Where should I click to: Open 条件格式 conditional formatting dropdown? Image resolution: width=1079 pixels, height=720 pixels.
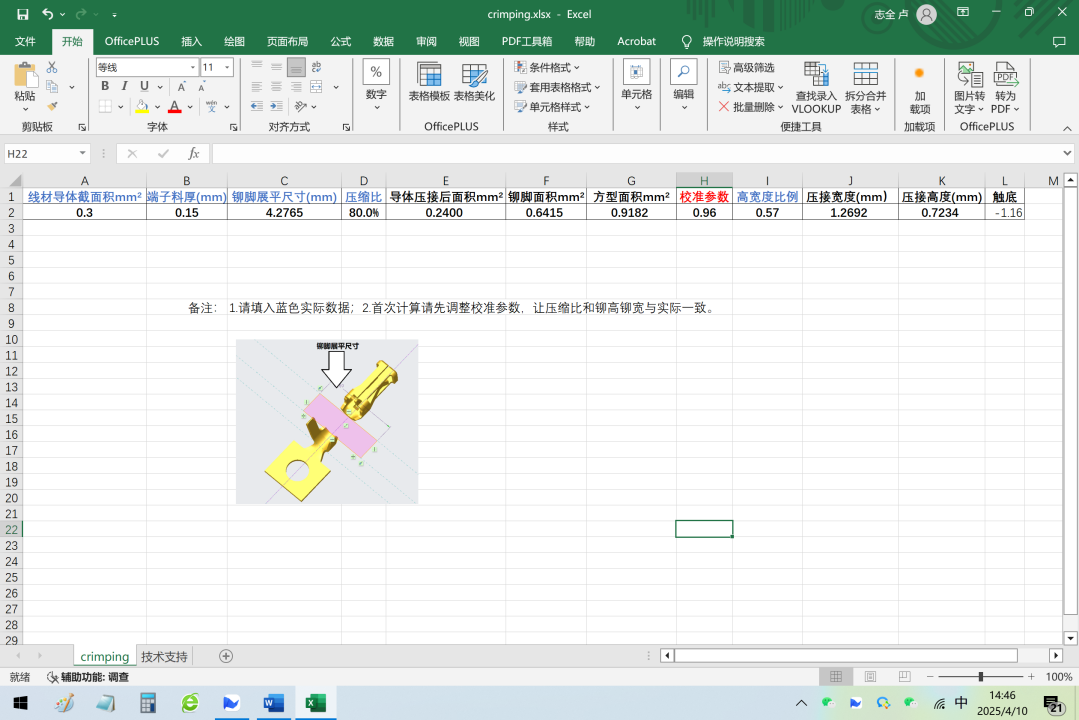click(x=548, y=67)
